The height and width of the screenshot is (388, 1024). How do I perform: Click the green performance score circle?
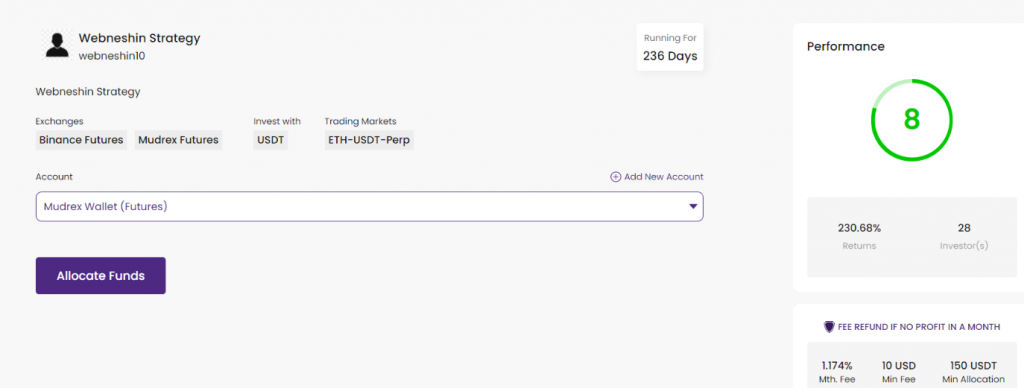tap(911, 120)
